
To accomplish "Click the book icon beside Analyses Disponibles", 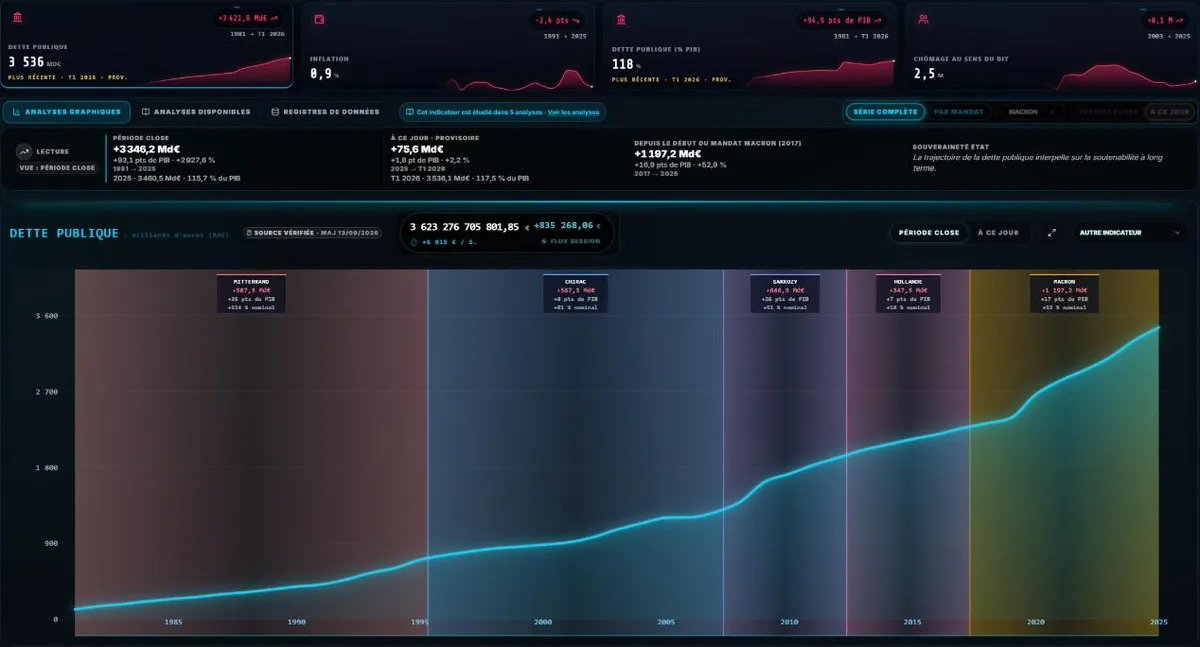I will [146, 112].
